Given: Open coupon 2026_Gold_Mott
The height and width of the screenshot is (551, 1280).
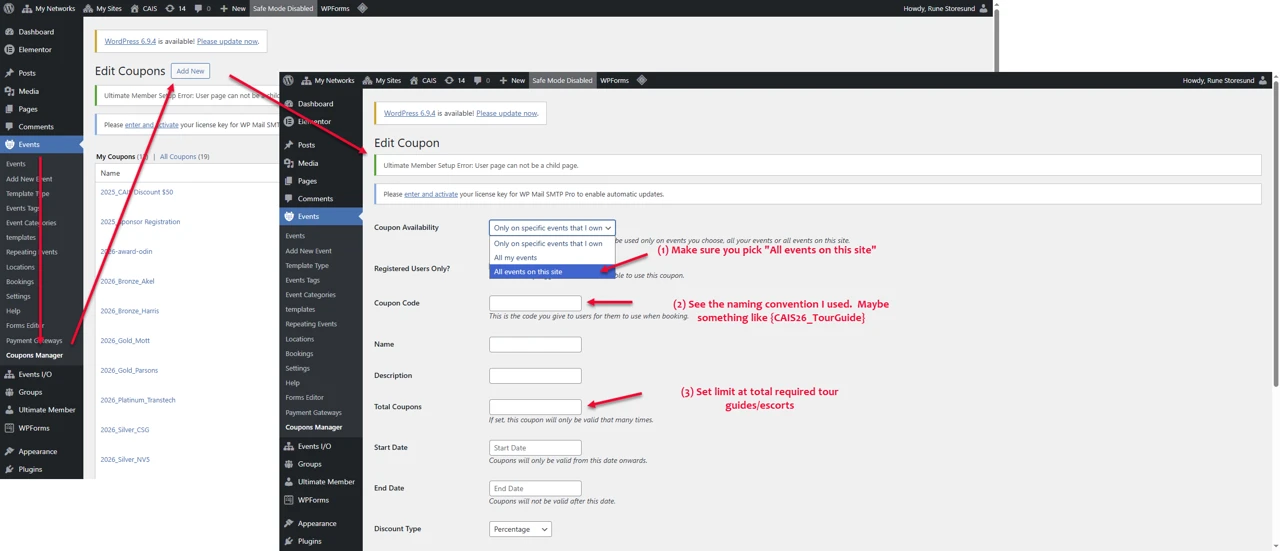Looking at the screenshot, I should click(125, 341).
